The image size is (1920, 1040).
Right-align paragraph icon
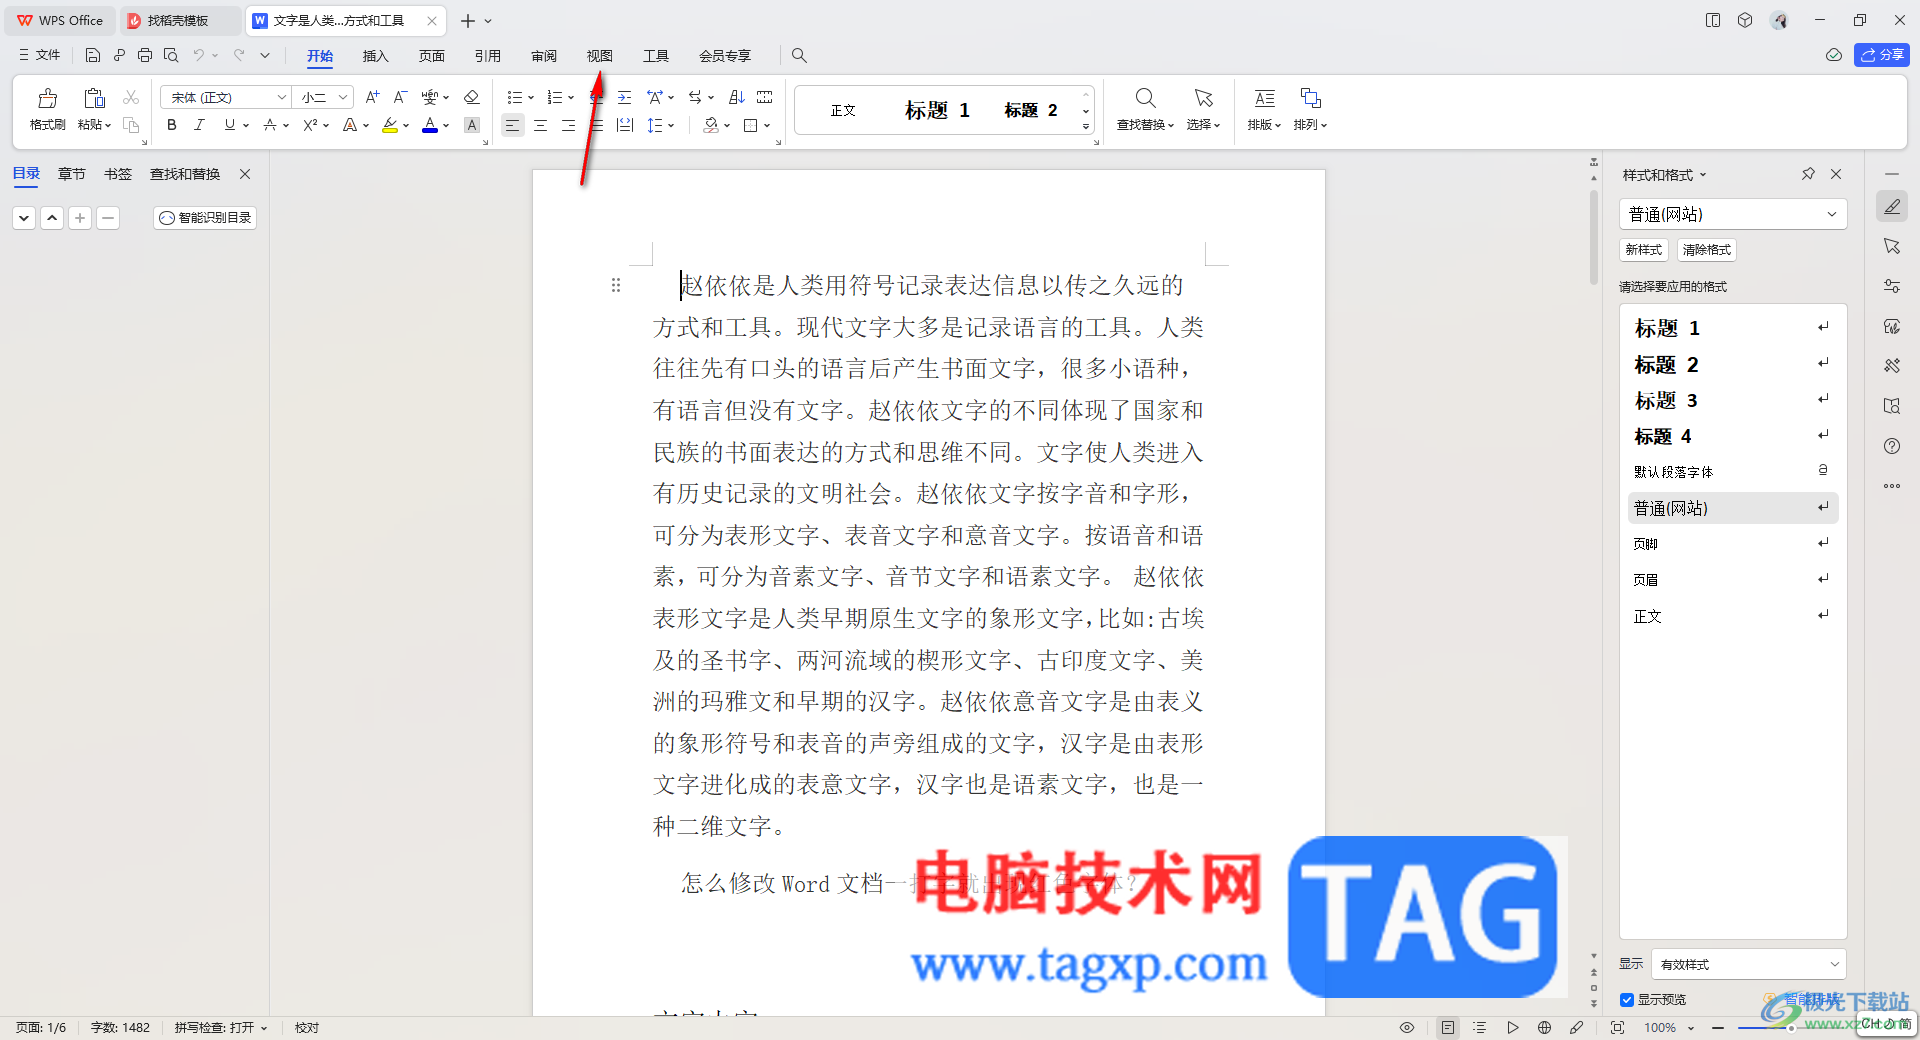tap(568, 126)
